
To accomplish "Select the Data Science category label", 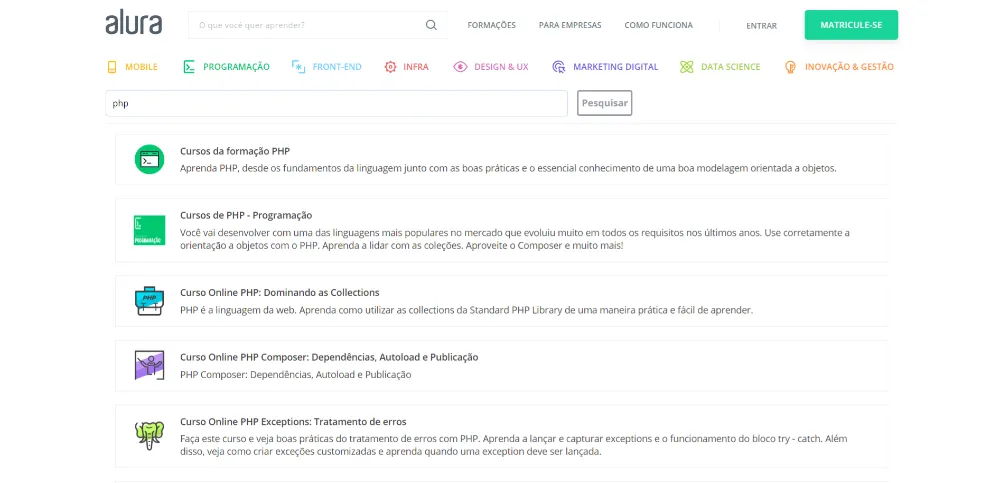I will click(730, 67).
